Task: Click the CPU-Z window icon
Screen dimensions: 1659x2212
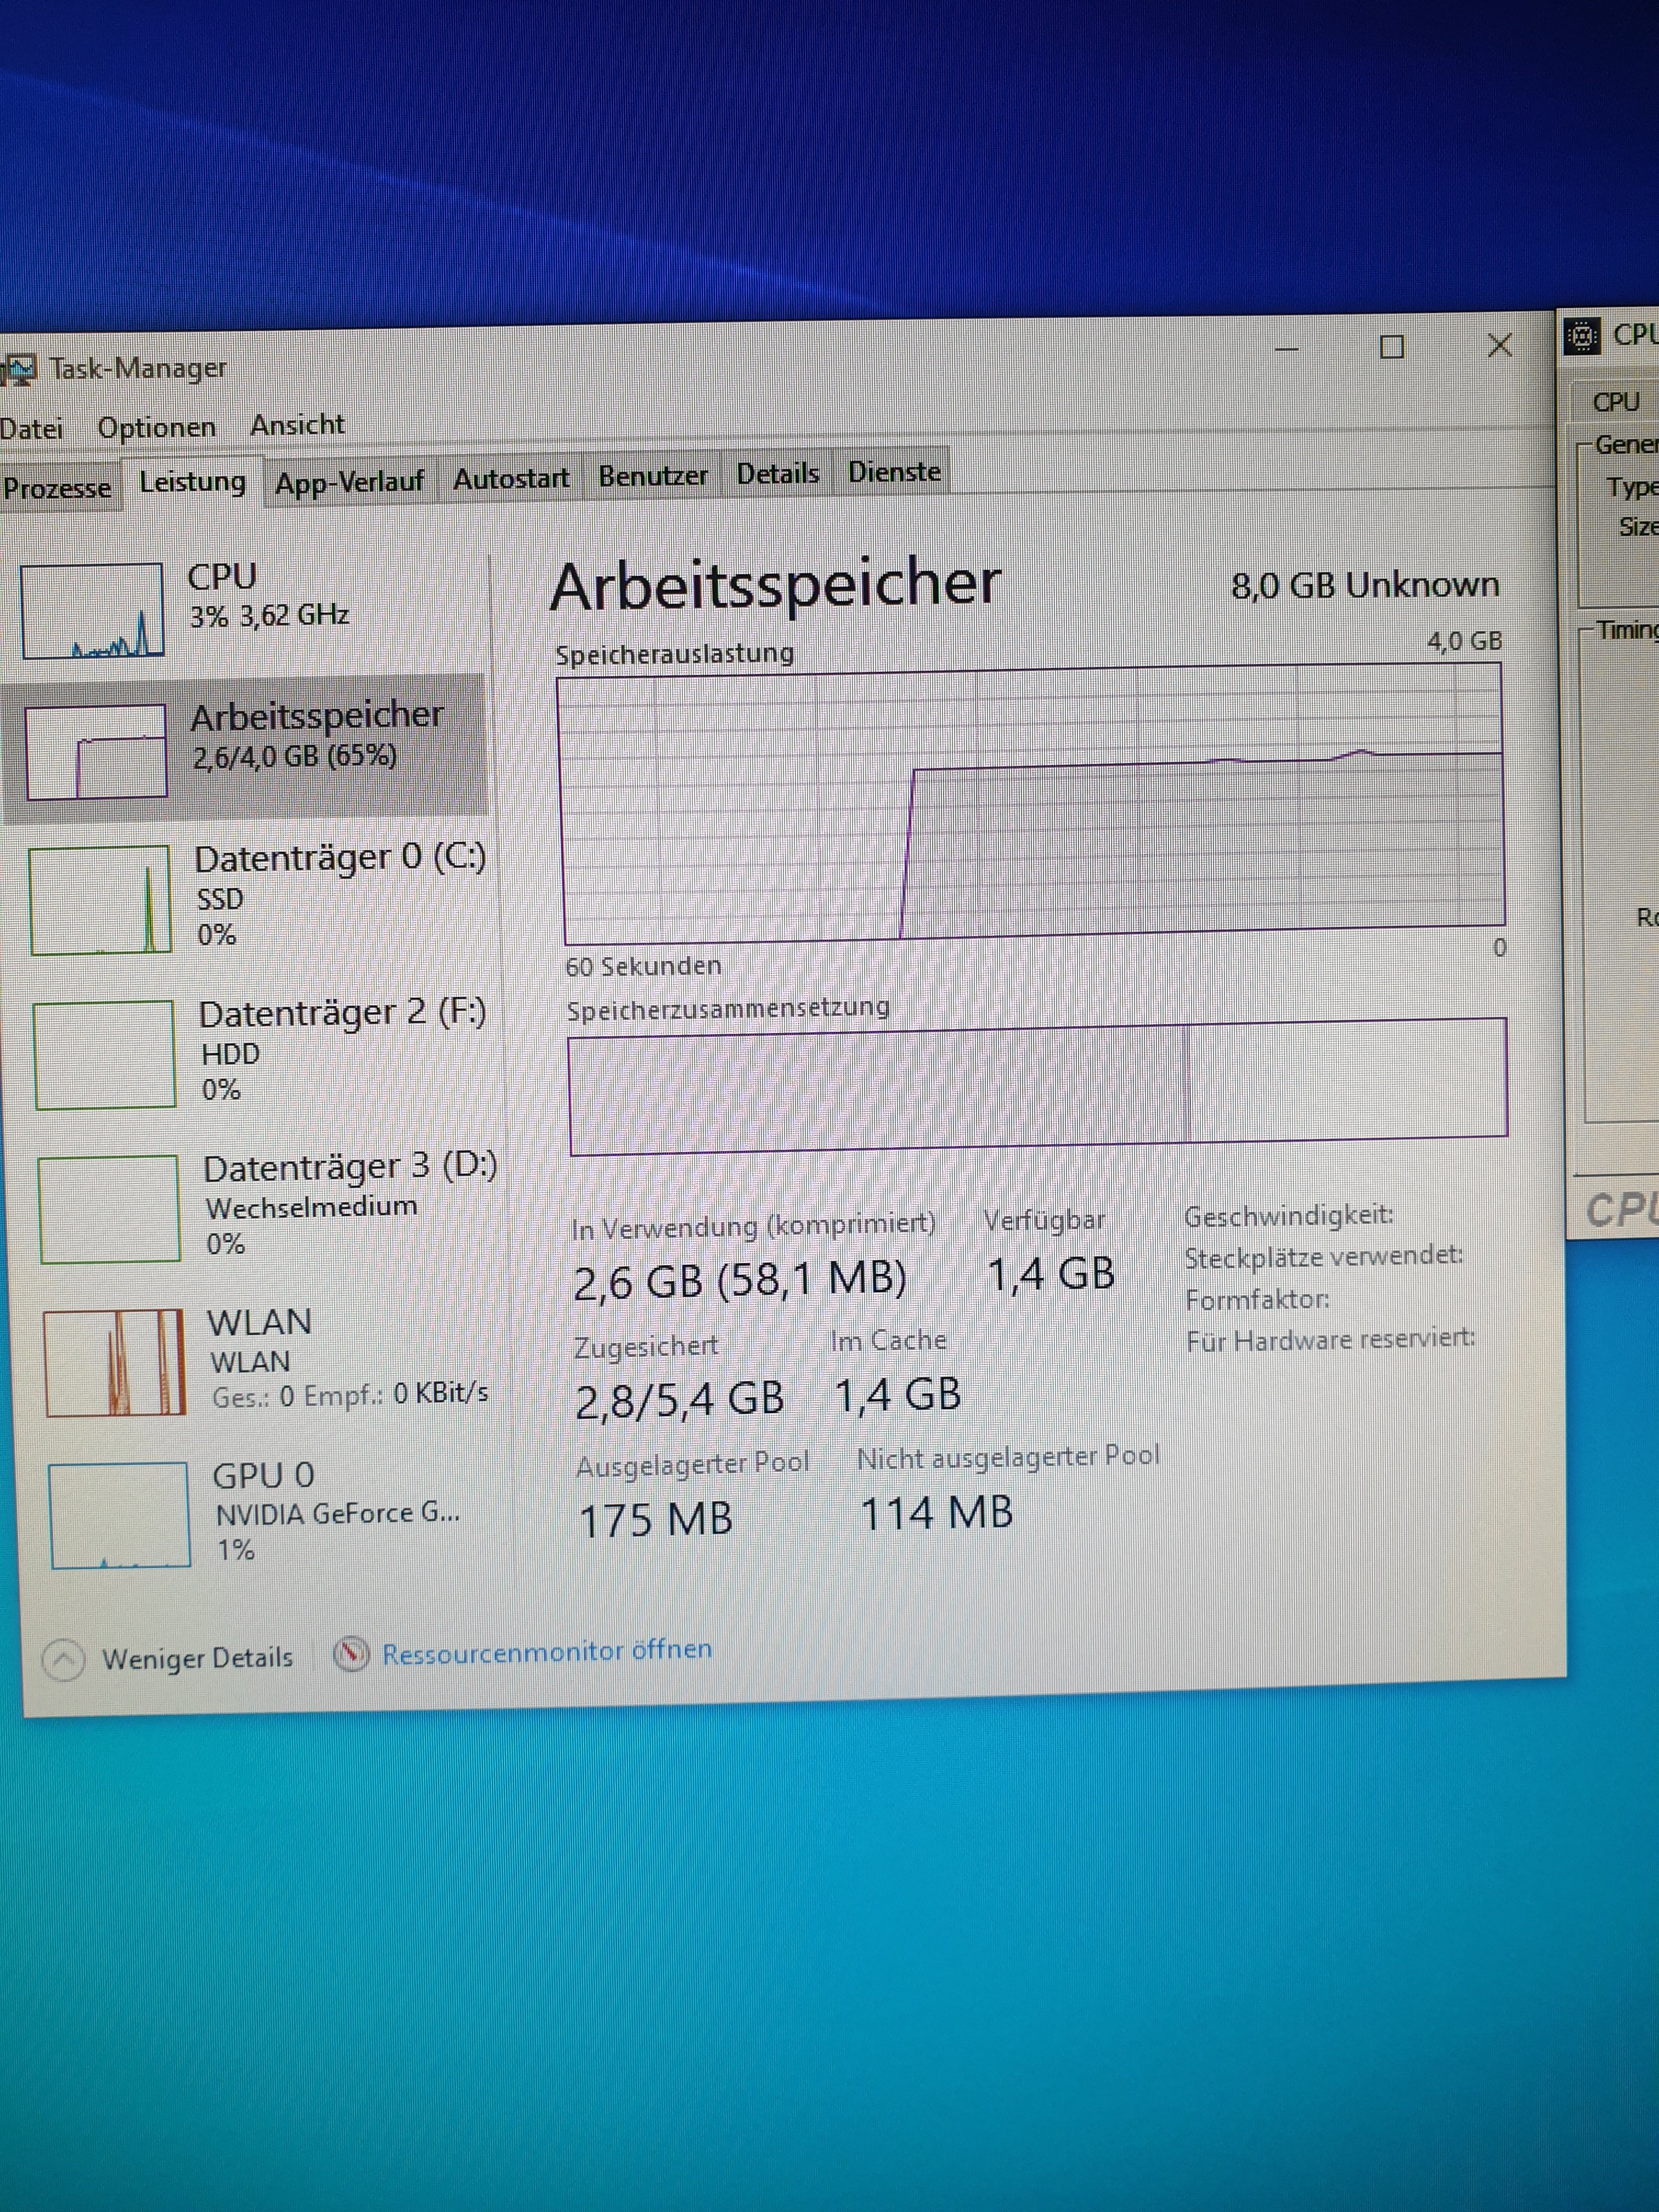Action: click(1582, 337)
